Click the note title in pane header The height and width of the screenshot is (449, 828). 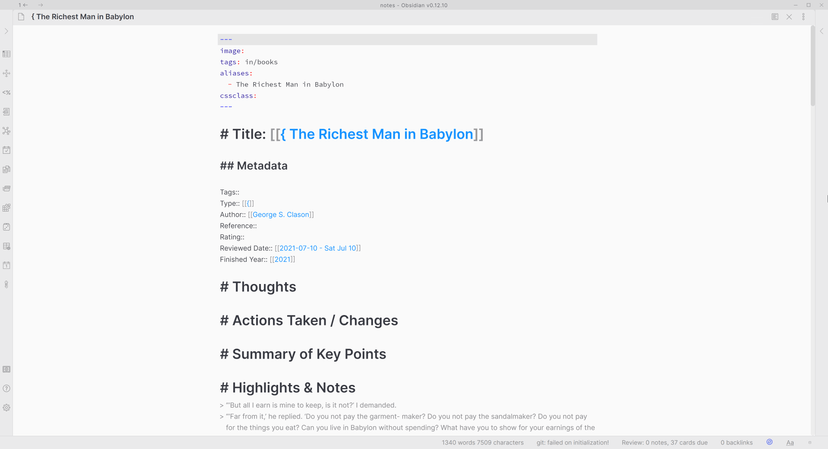pos(82,17)
